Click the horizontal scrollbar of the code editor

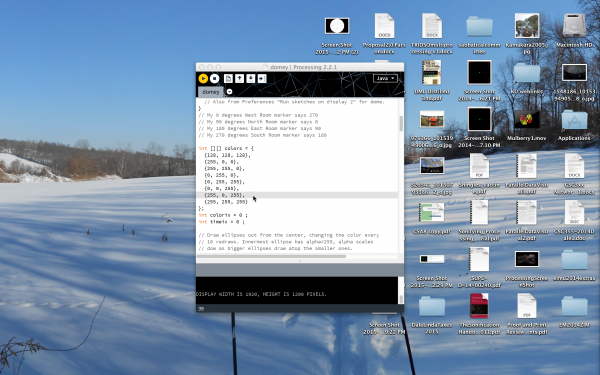[272, 256]
